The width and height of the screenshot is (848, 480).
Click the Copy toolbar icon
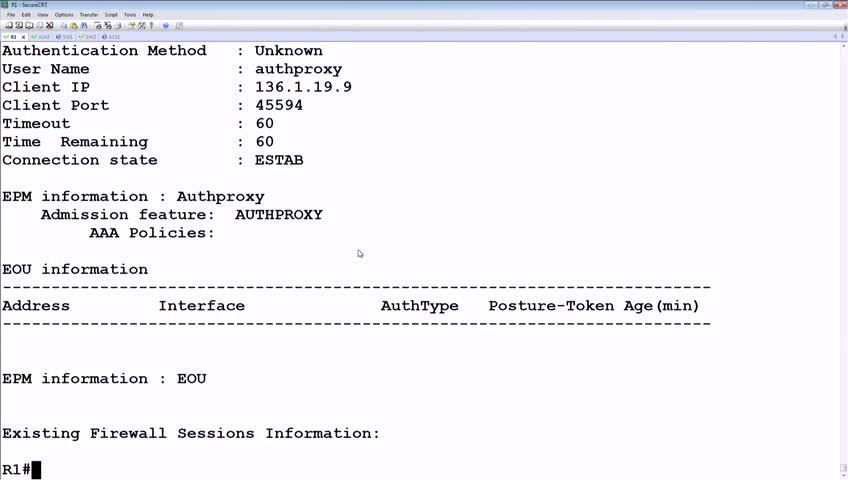coord(64,25)
